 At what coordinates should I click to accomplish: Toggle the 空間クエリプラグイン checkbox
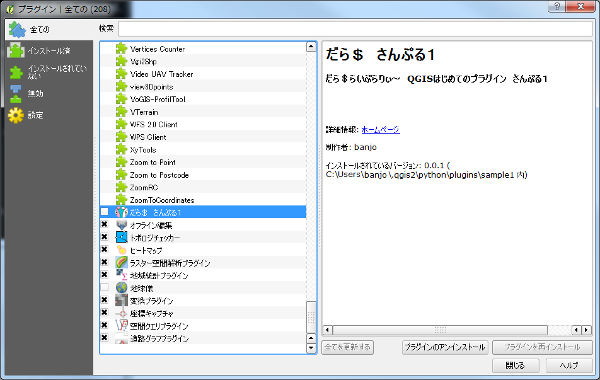tap(104, 325)
